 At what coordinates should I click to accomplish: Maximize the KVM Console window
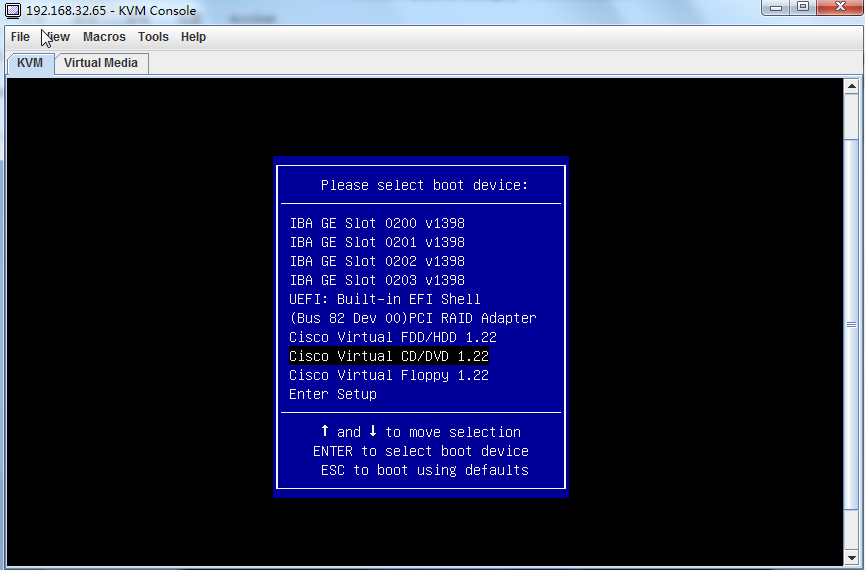803,7
